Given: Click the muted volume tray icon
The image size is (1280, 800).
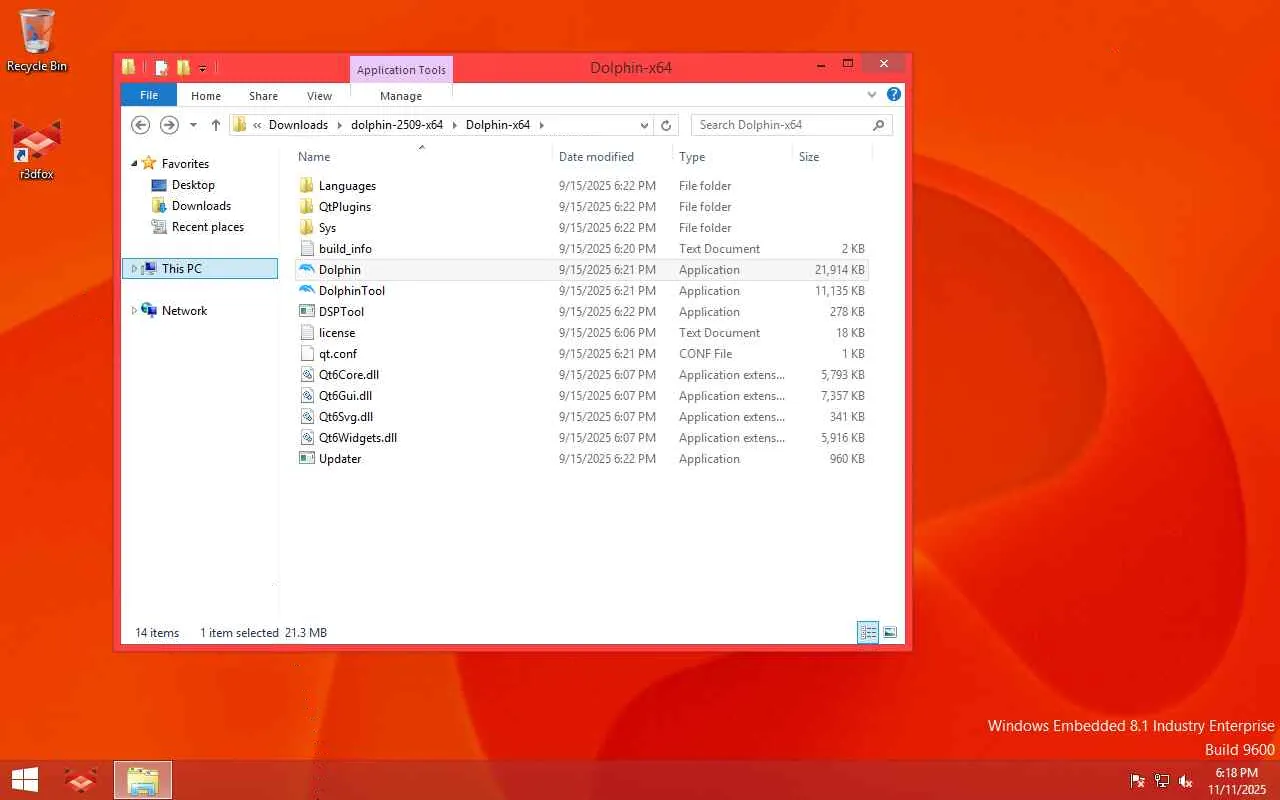Looking at the screenshot, I should (1186, 781).
